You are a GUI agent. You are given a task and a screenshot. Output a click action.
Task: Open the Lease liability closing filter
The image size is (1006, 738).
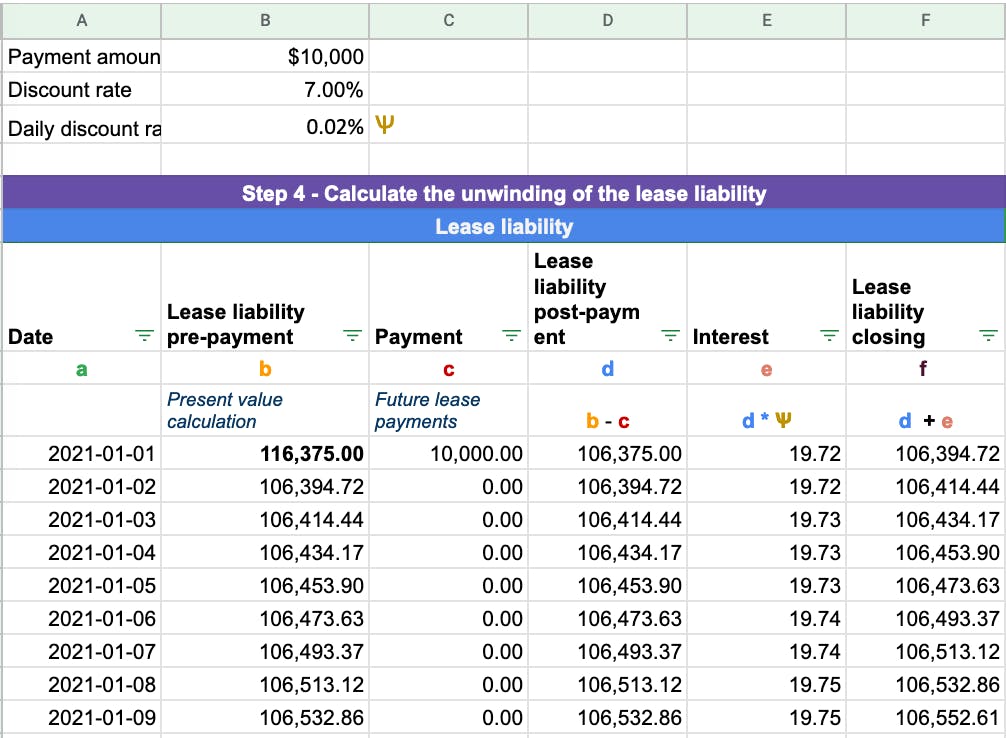(x=990, y=337)
